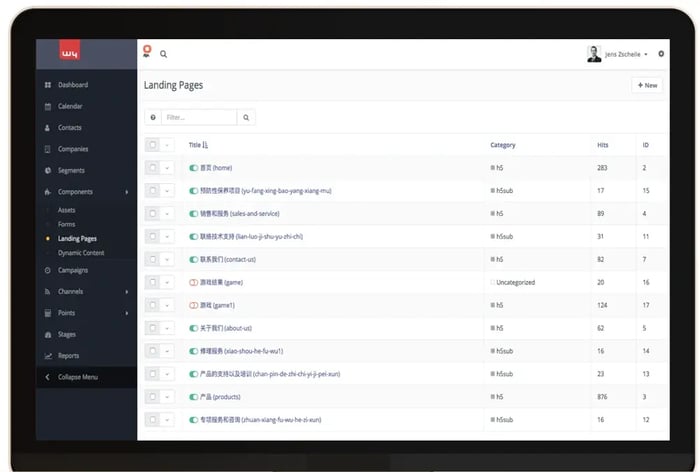Click the red wy logo
Image resolution: width=700 pixels, height=472 pixels.
(x=70, y=50)
